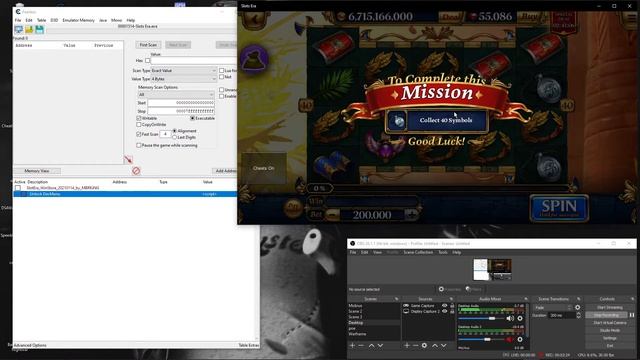The image size is (640, 360).
Task: Add a scene with the OBS plus icon
Action: (x=352, y=345)
